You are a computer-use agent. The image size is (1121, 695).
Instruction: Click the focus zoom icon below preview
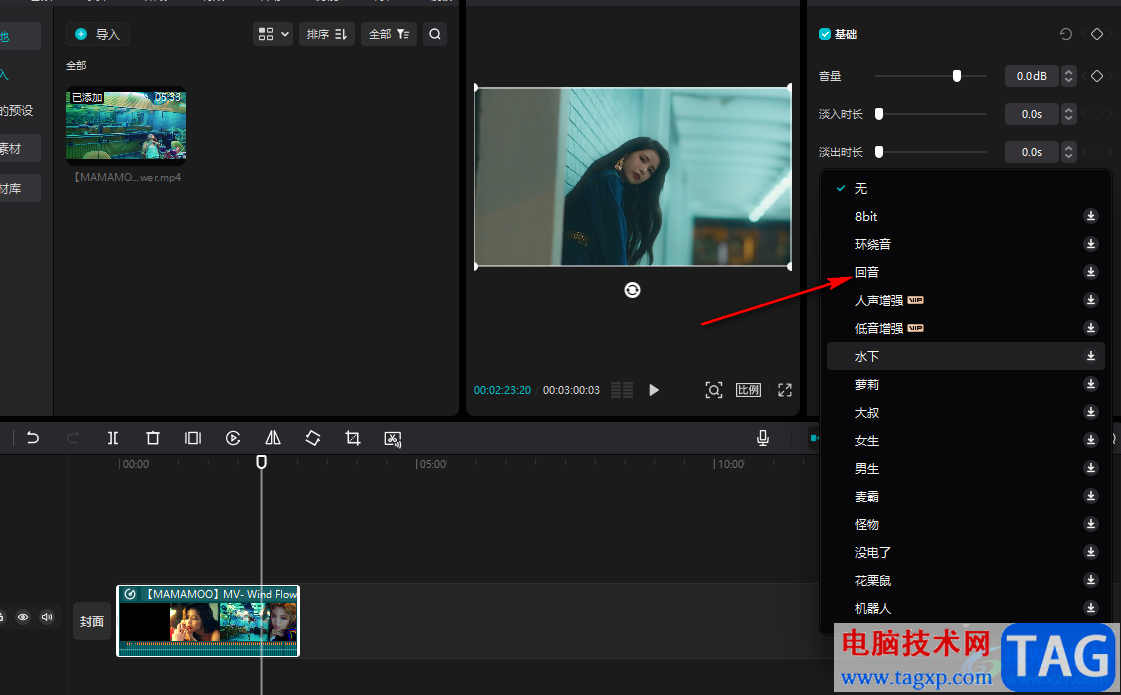click(x=713, y=390)
